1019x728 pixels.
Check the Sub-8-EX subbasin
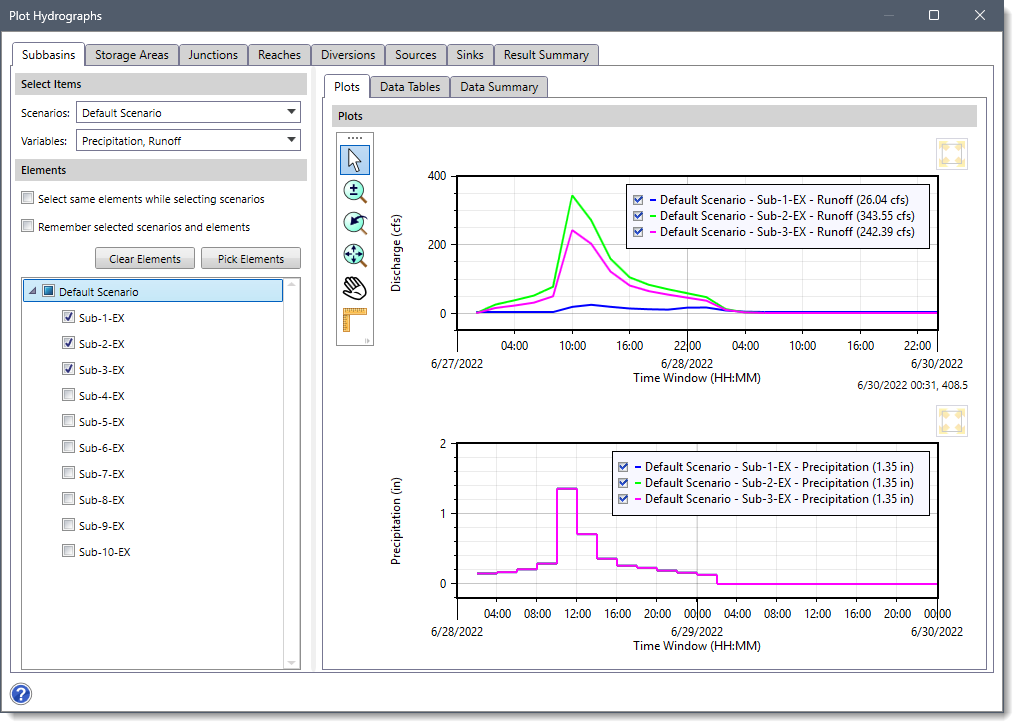click(68, 499)
